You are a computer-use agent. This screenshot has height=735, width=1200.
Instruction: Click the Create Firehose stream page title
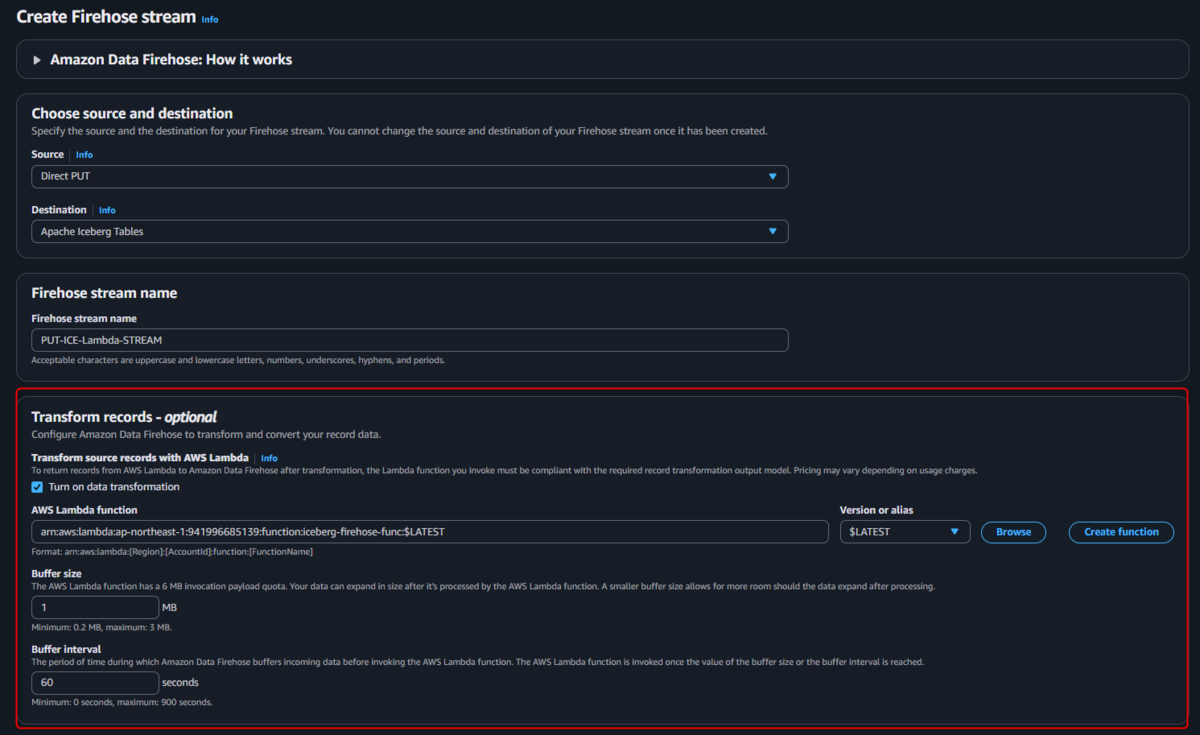(105, 17)
